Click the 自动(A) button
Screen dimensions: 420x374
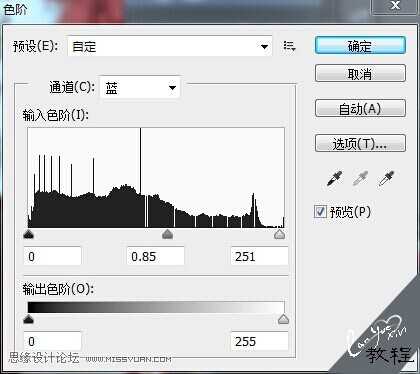coord(360,108)
